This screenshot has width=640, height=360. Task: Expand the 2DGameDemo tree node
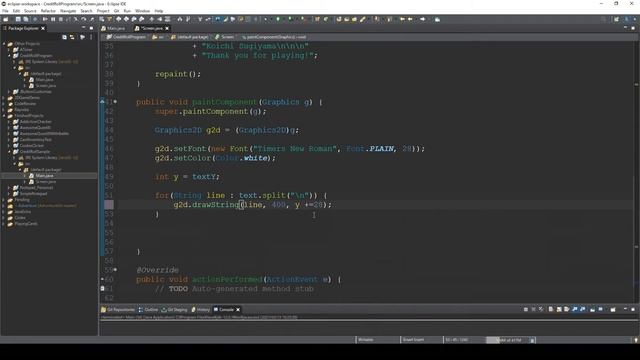(x=4, y=98)
